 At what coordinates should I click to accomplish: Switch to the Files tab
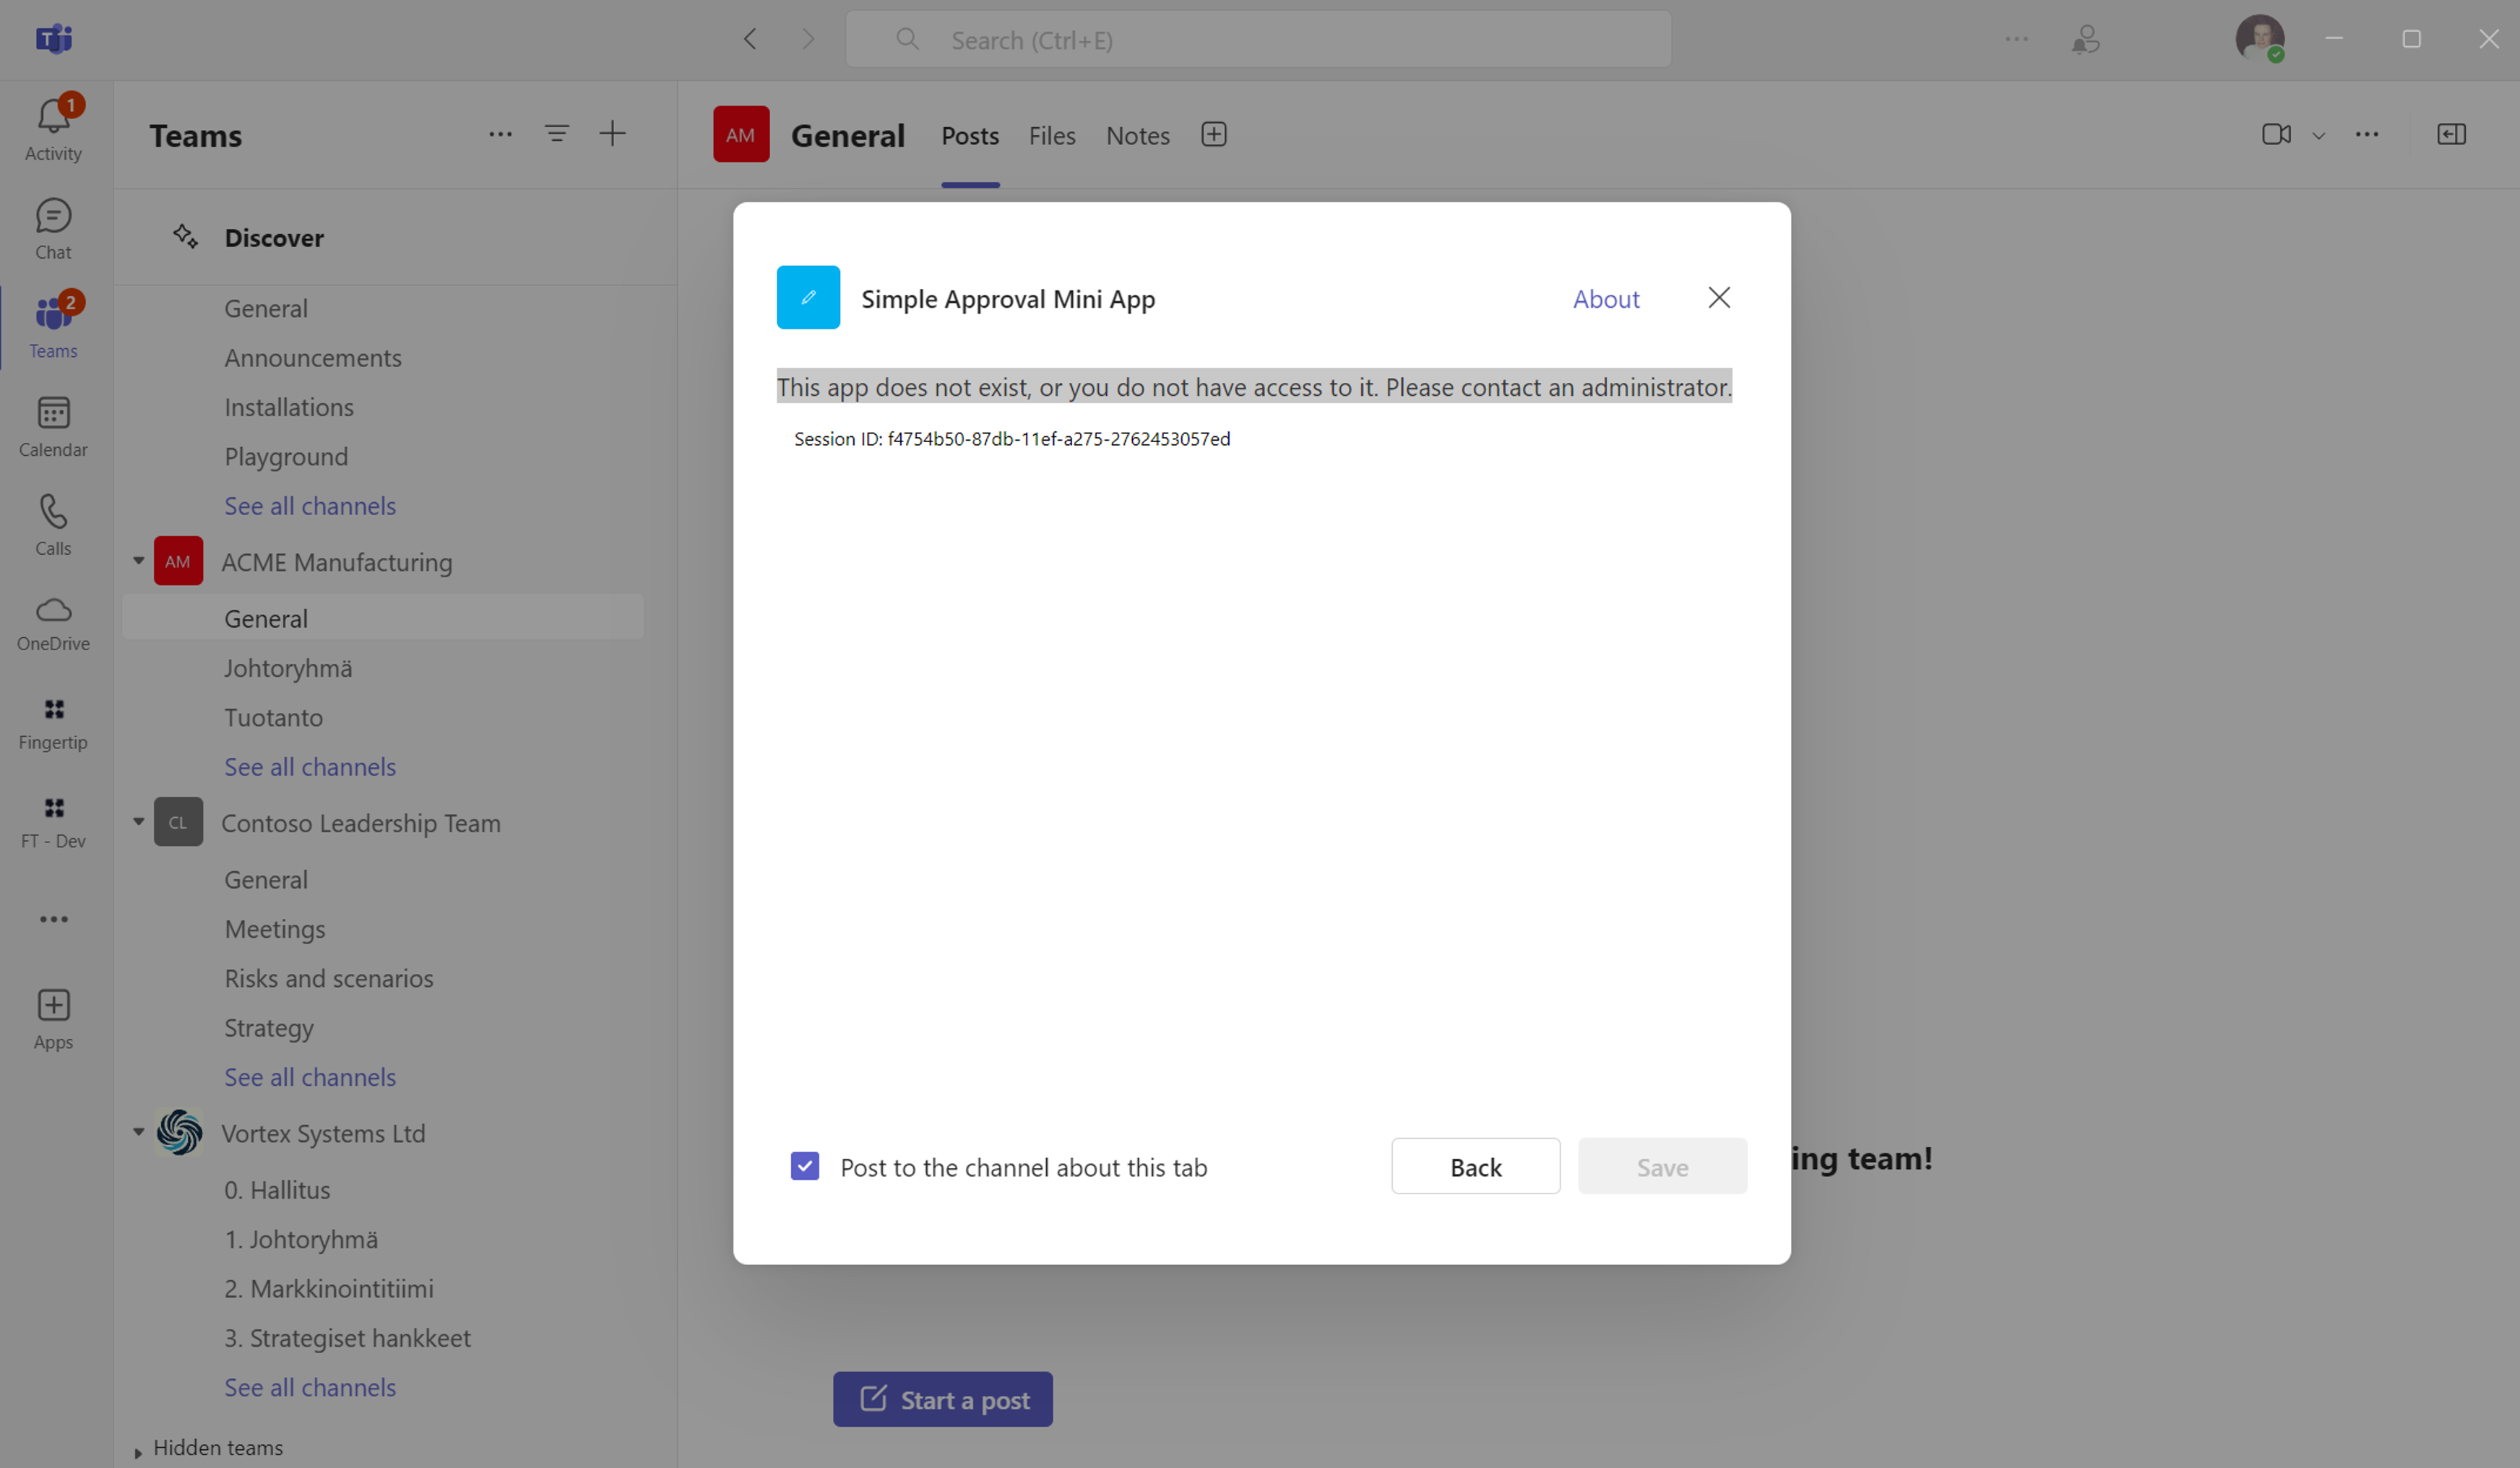pos(1051,135)
